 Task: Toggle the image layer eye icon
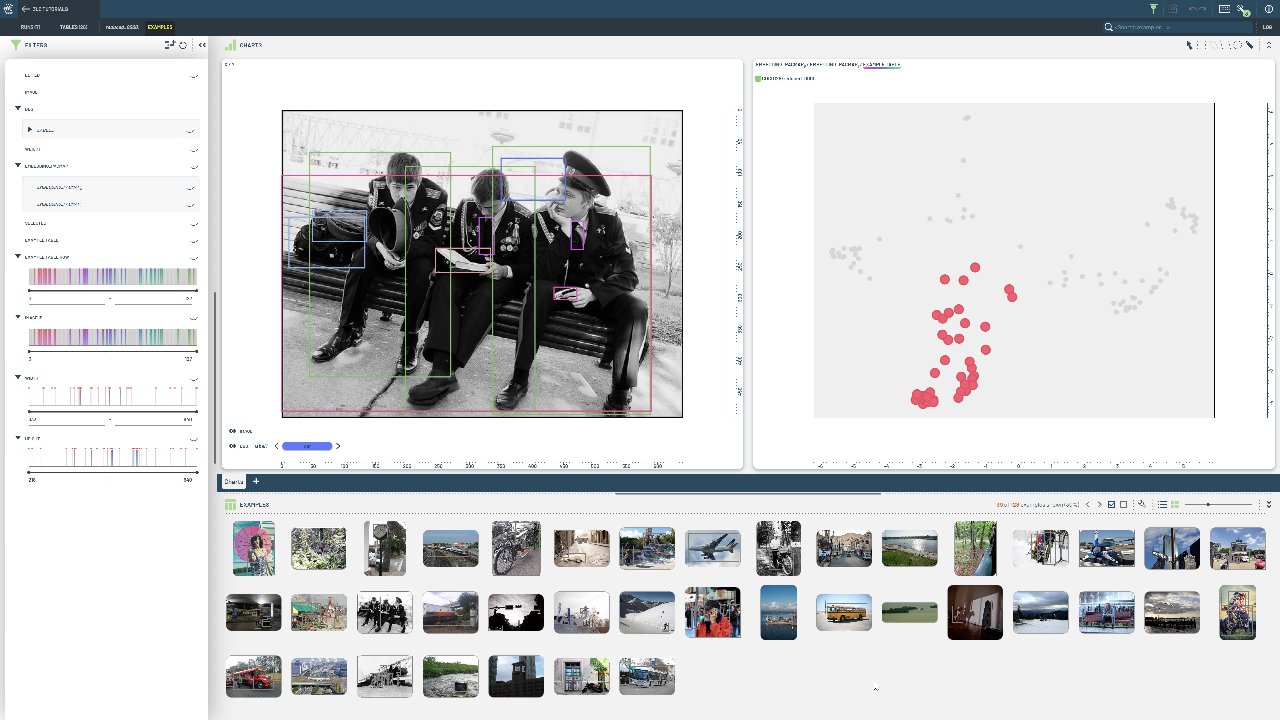click(x=232, y=431)
